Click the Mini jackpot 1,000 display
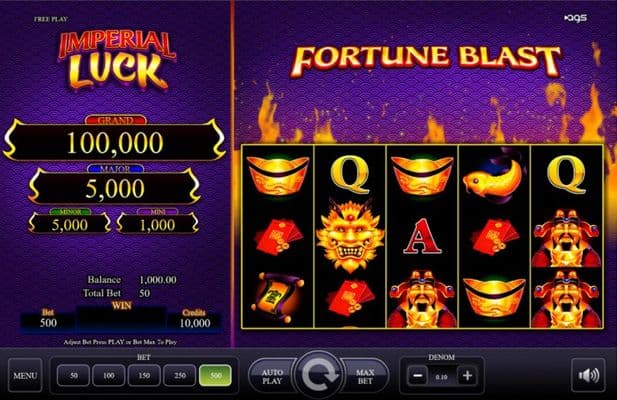Screen dimensions: 617x400 pyautogui.click(x=157, y=224)
